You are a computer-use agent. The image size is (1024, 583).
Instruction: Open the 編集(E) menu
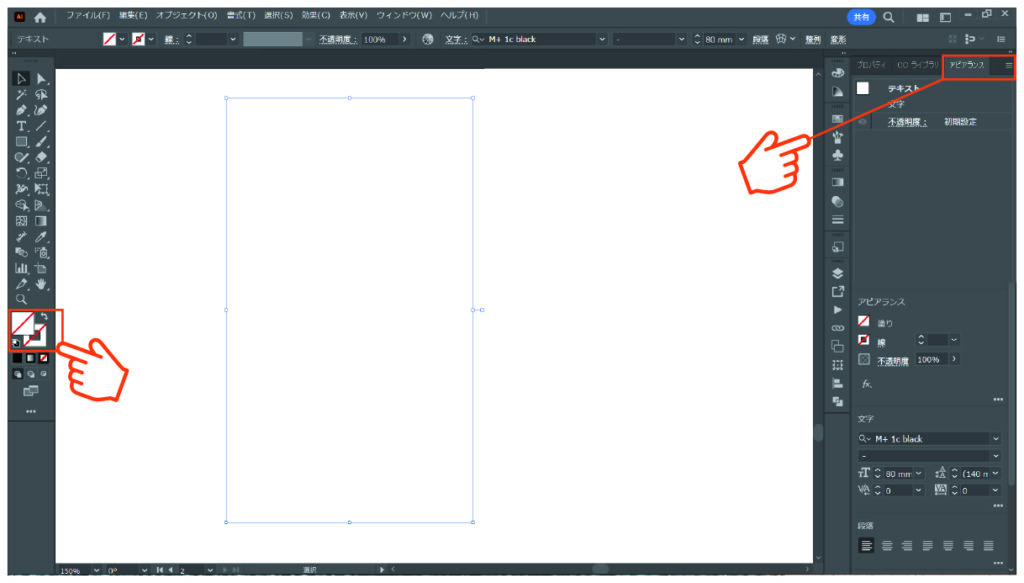pos(133,15)
